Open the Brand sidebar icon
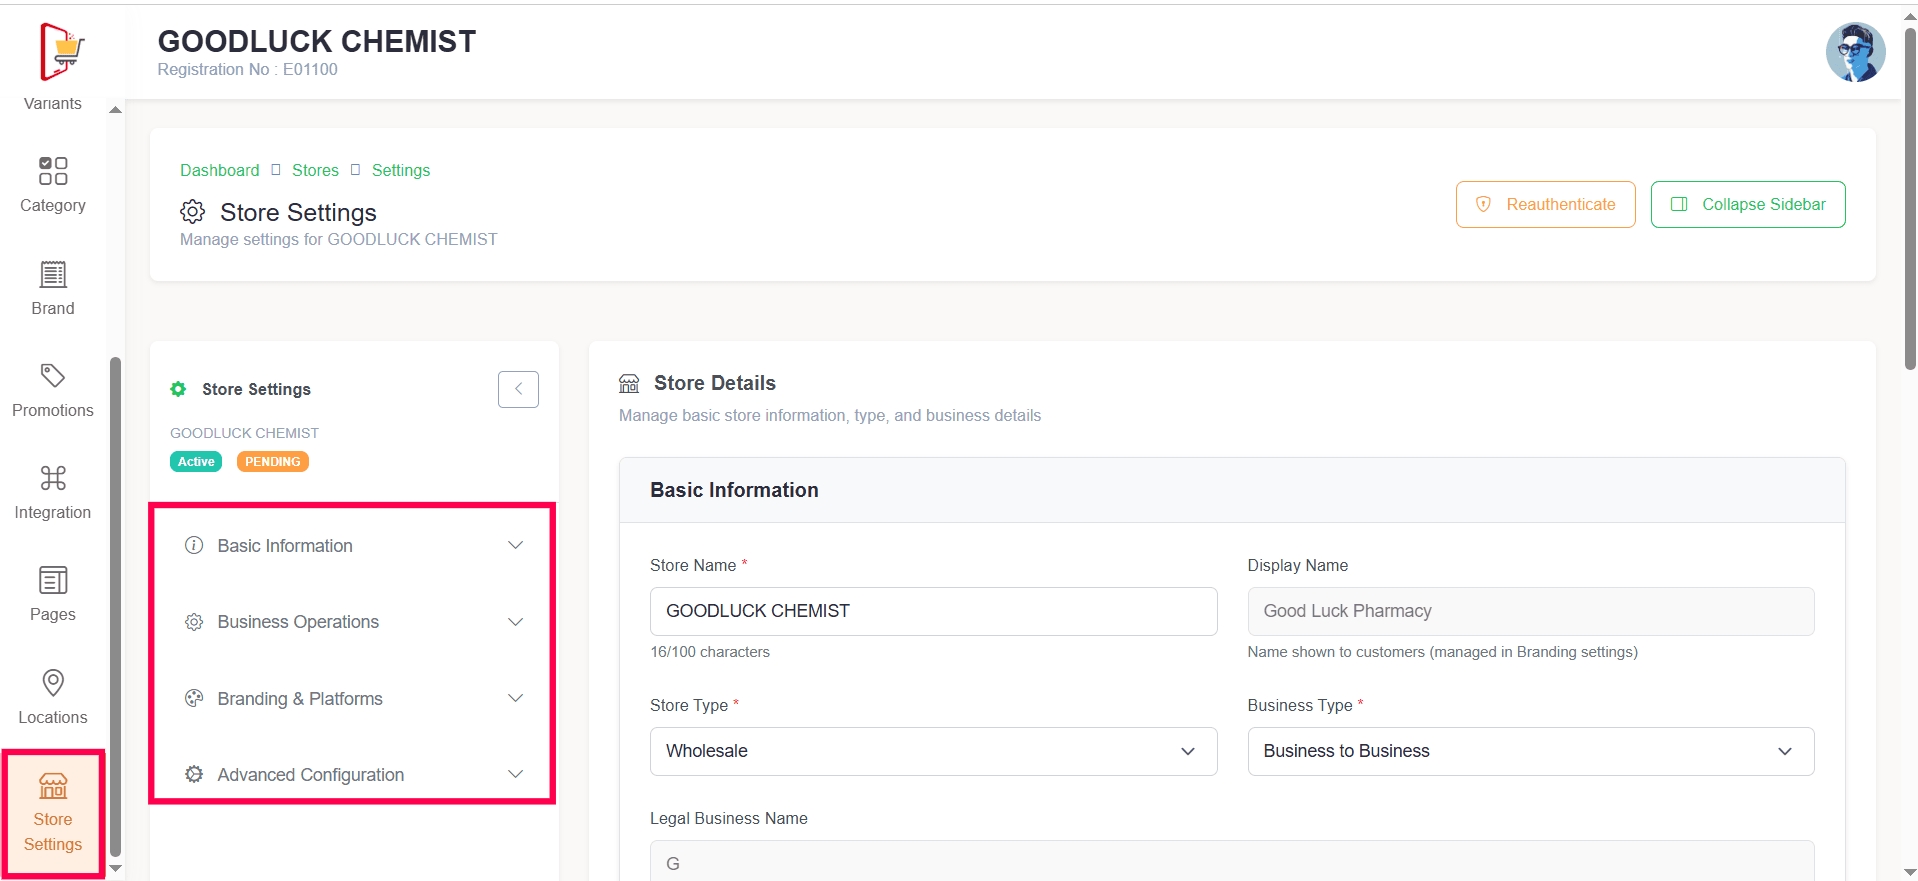 [x=53, y=275]
